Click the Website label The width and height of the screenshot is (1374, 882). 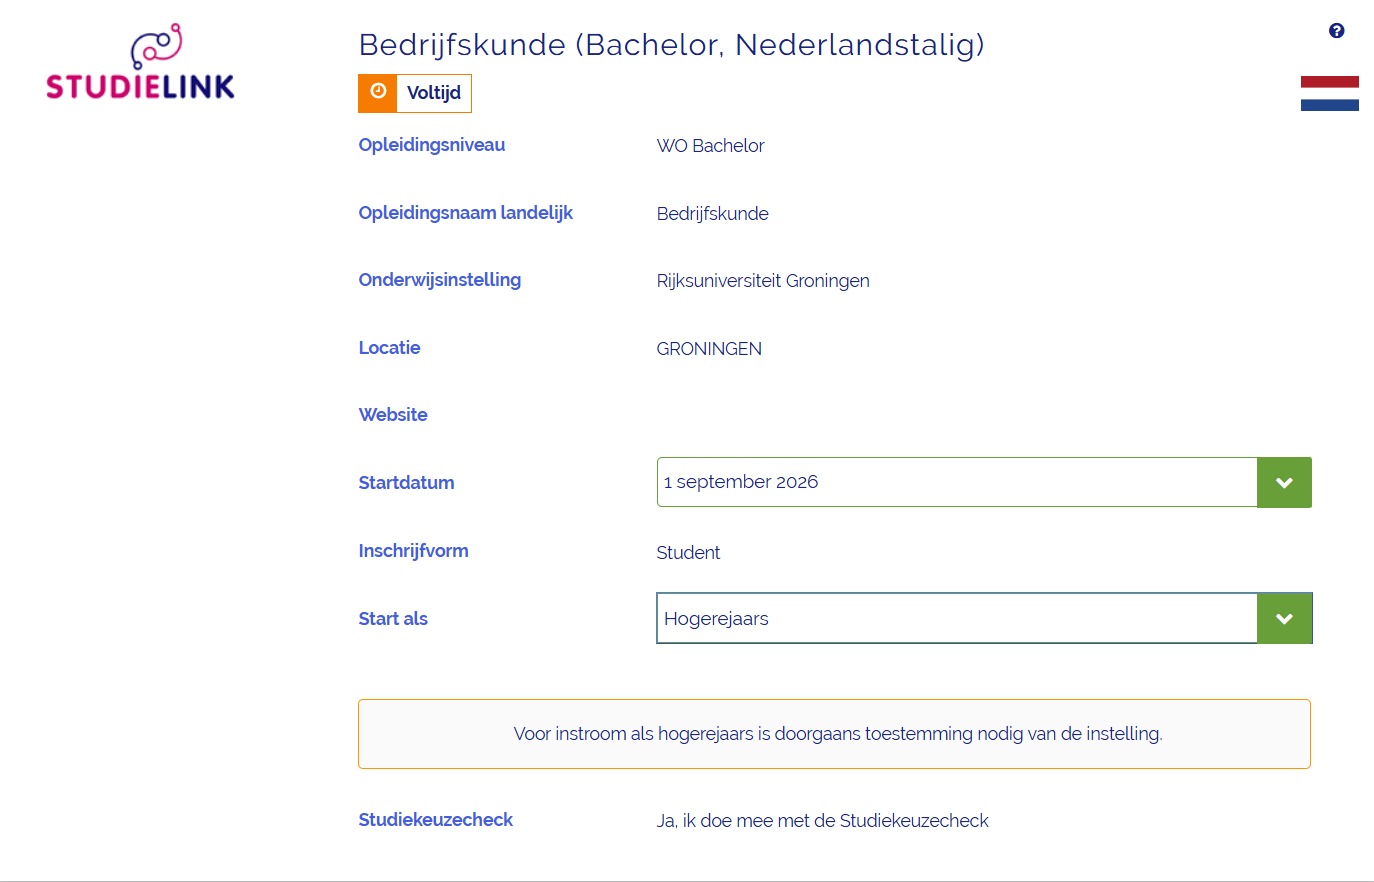(x=393, y=414)
